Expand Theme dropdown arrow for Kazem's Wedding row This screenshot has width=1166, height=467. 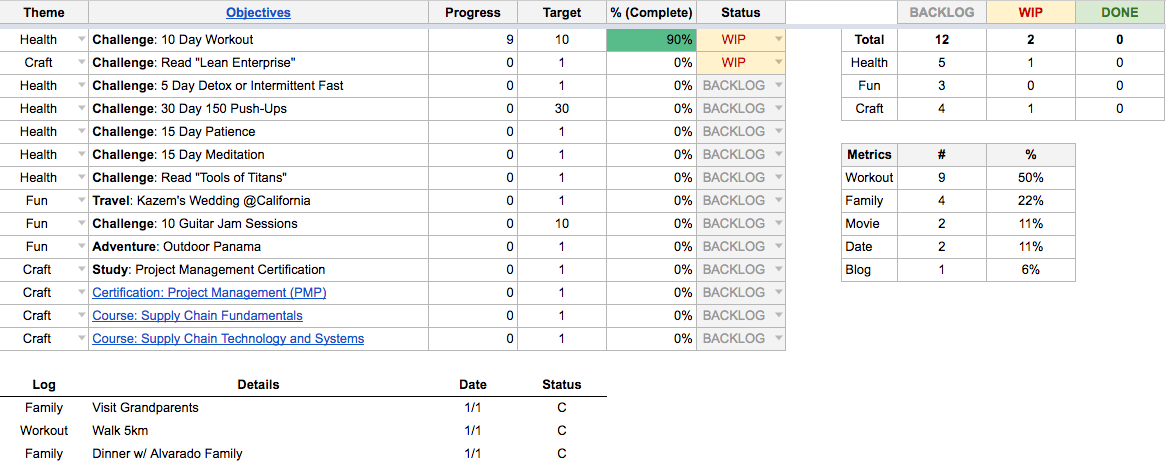[81, 201]
